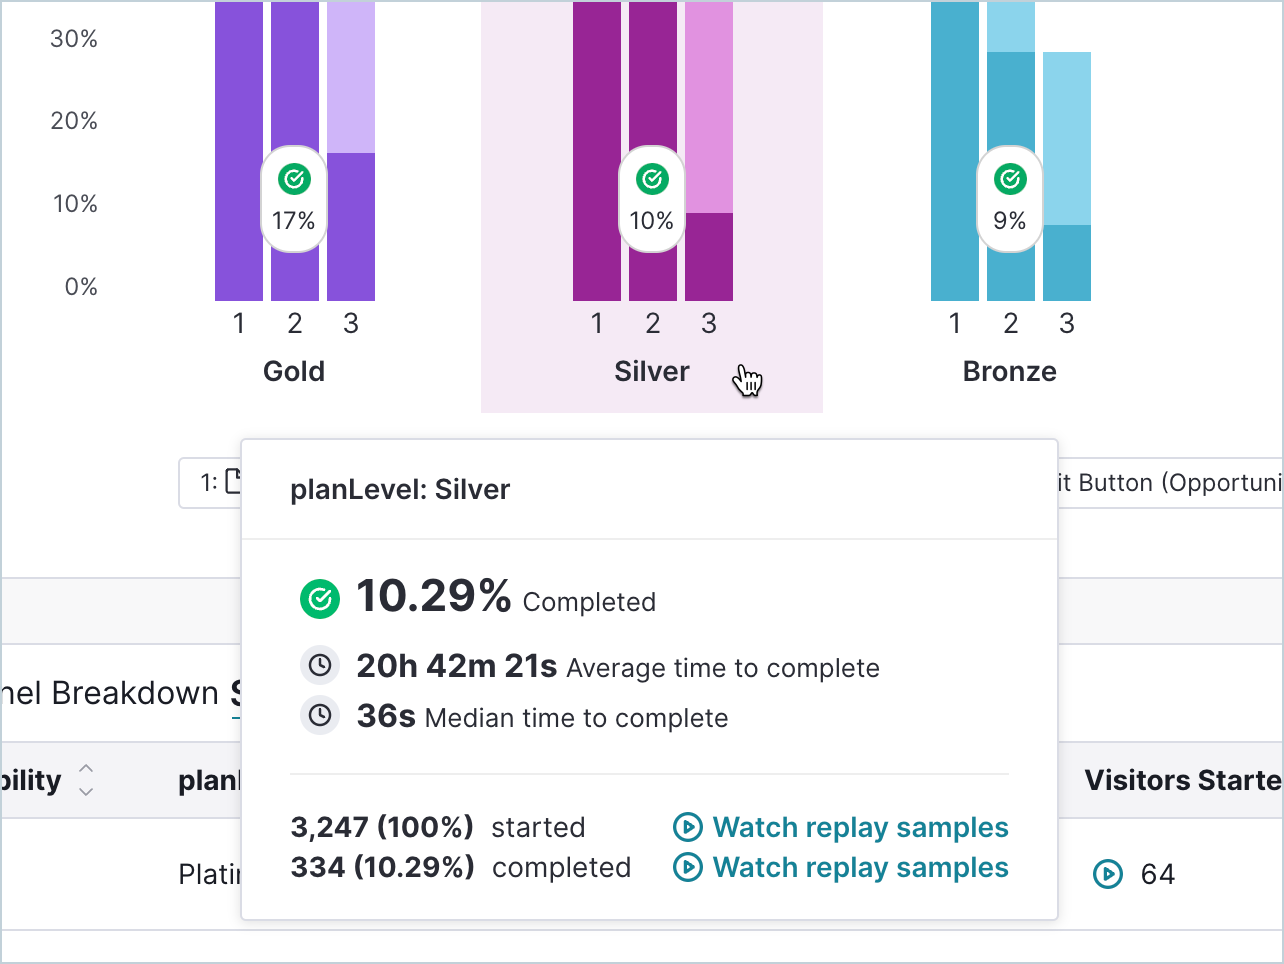Image resolution: width=1284 pixels, height=964 pixels.
Task: Click the green 10.29% Completed check icon
Action: click(320, 599)
